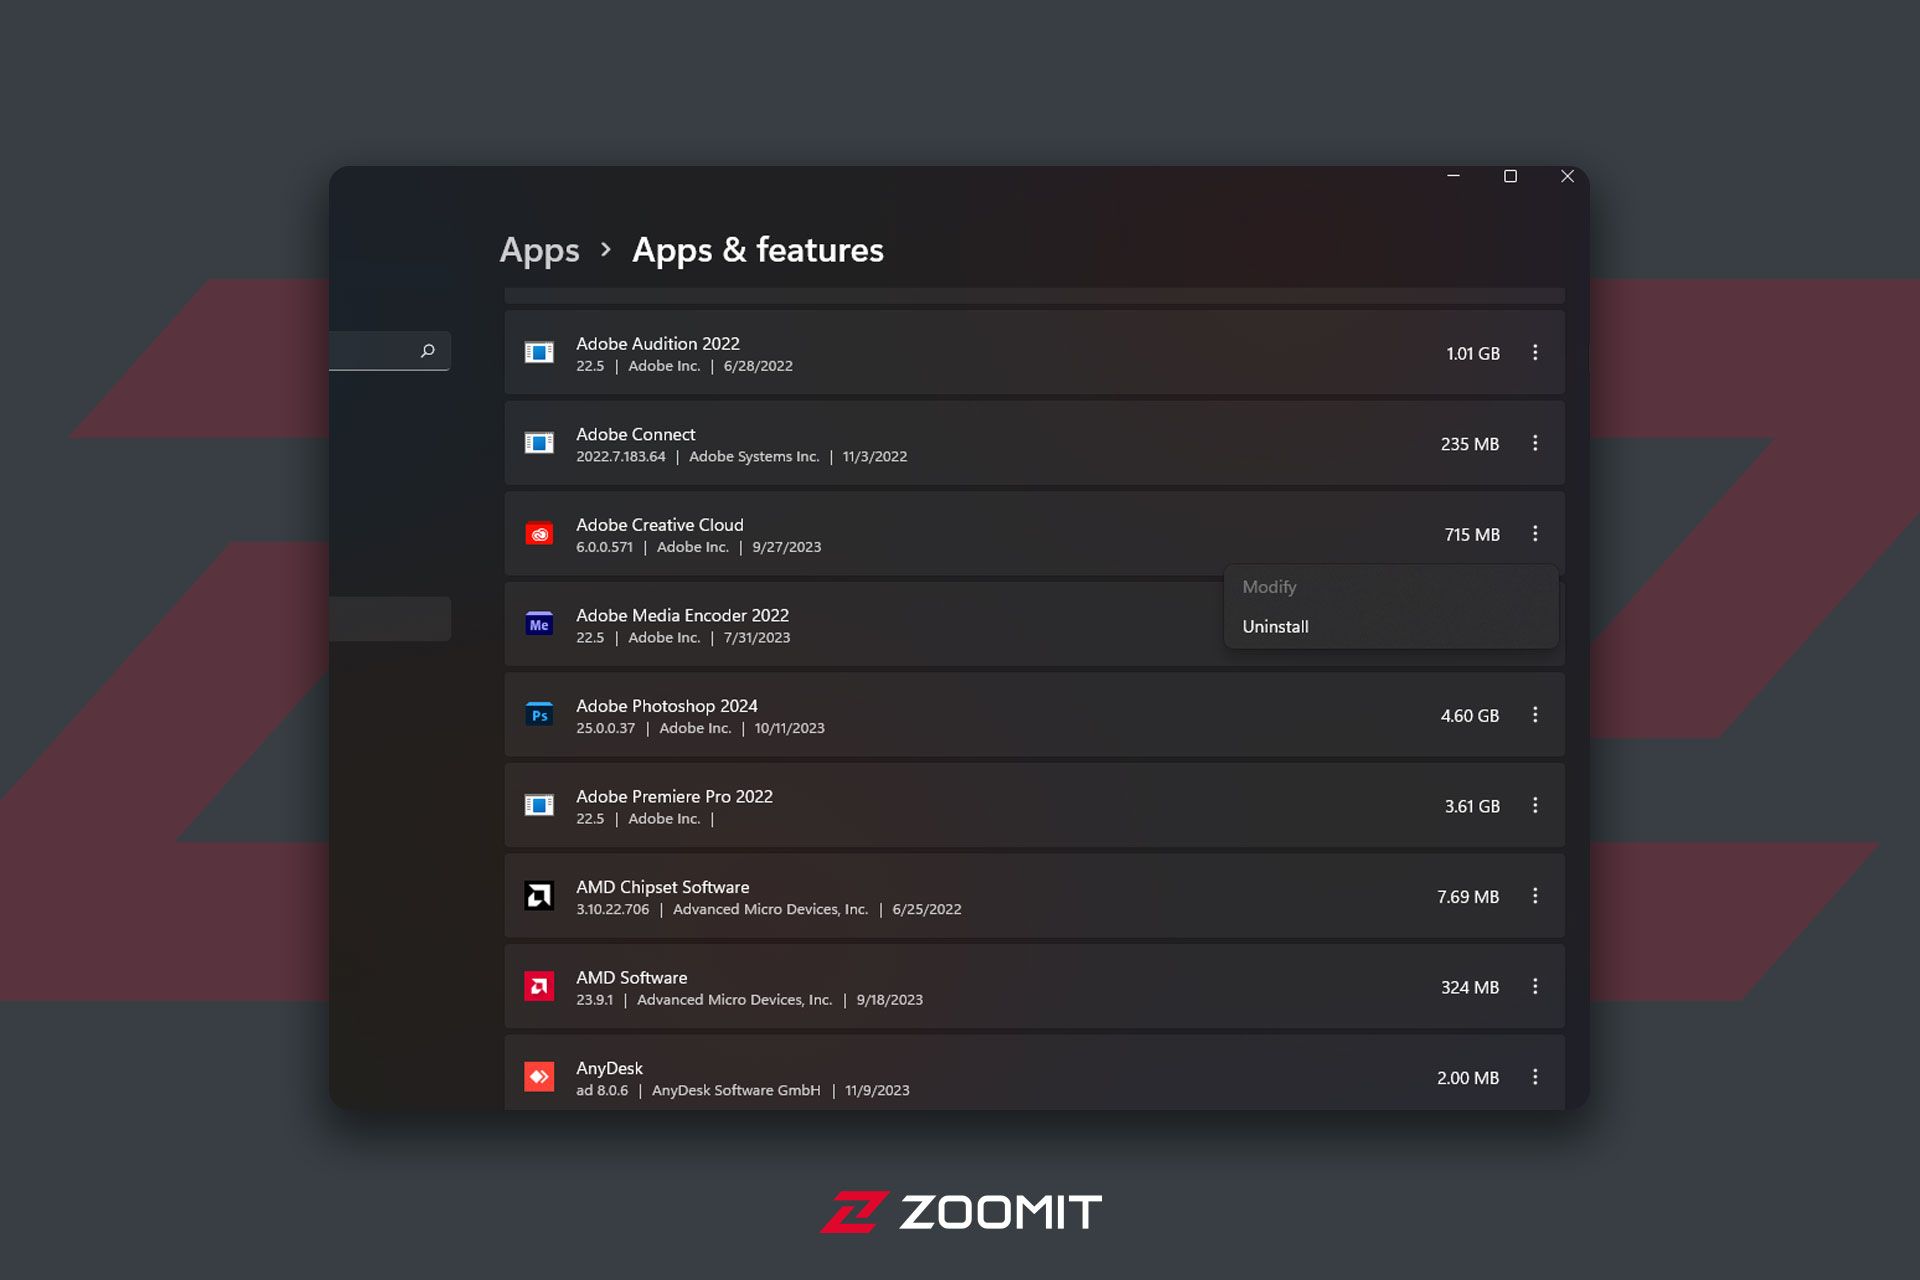This screenshot has width=1920, height=1280.
Task: Open options menu for Adobe Creative Cloud
Action: (x=1534, y=533)
